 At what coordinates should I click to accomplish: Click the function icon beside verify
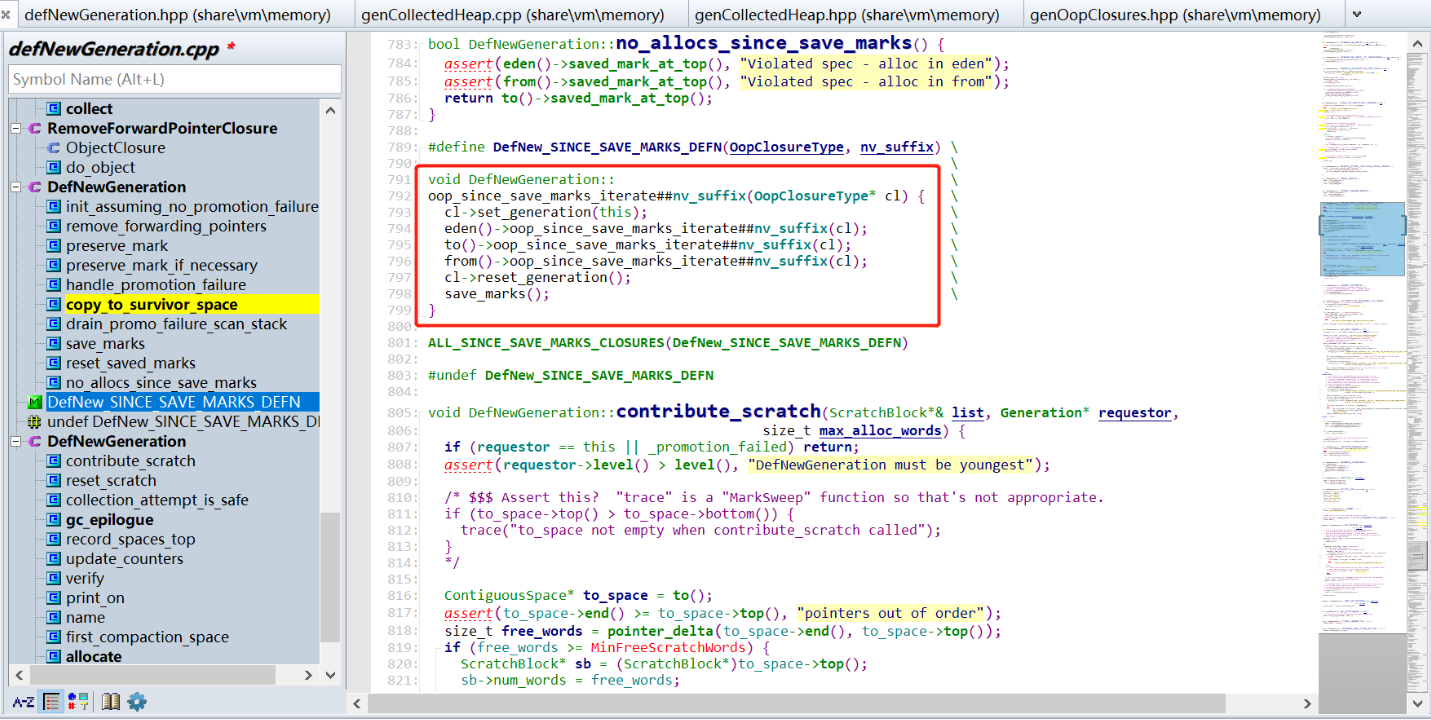tap(54, 578)
